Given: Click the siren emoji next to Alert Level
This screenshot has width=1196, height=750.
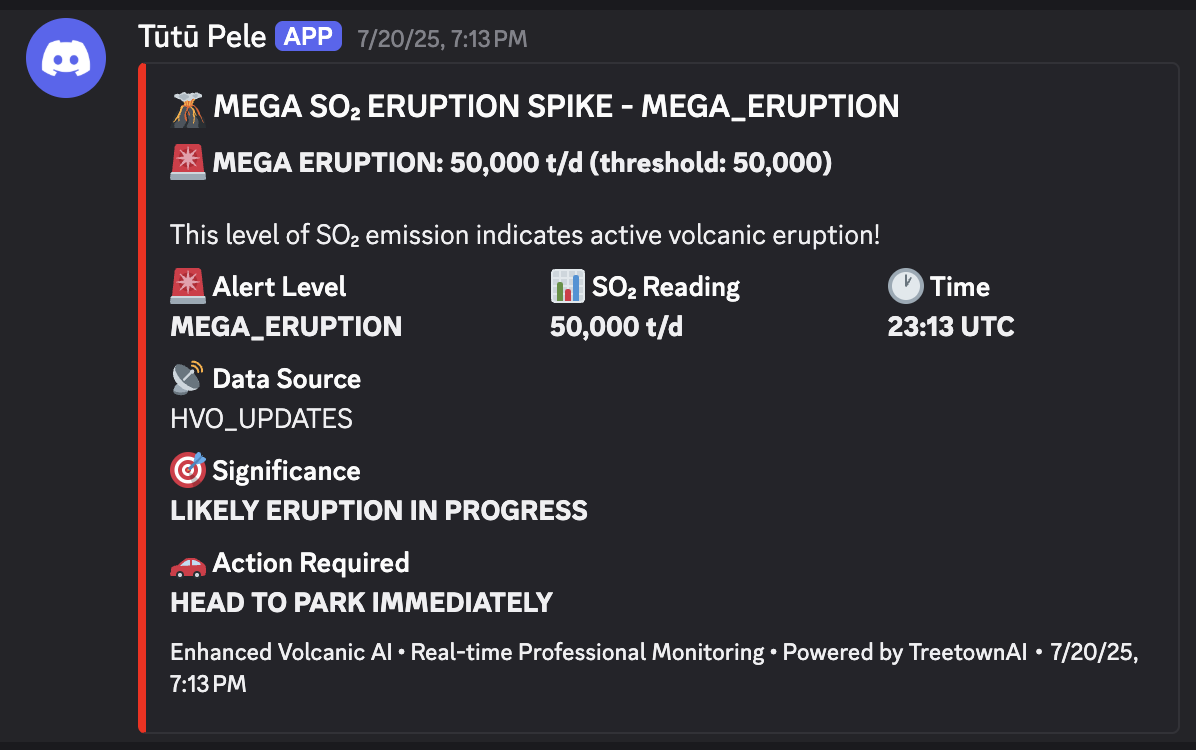Looking at the screenshot, I should [188, 287].
